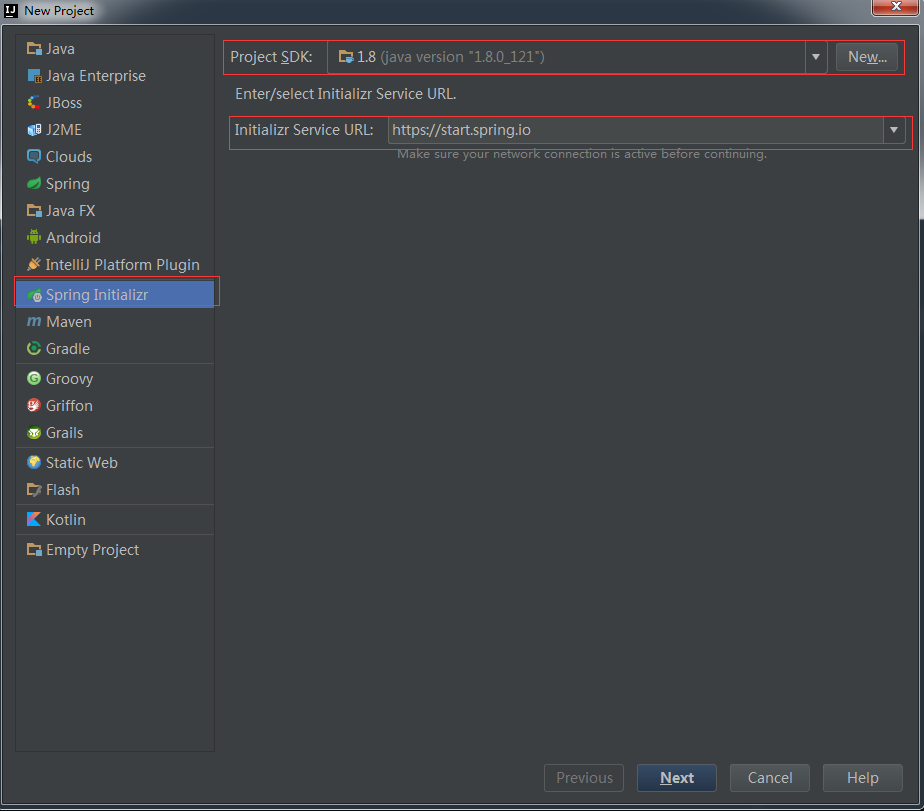Click the Java folder icon
Viewport: 924px width, 811px height.
coord(34,49)
